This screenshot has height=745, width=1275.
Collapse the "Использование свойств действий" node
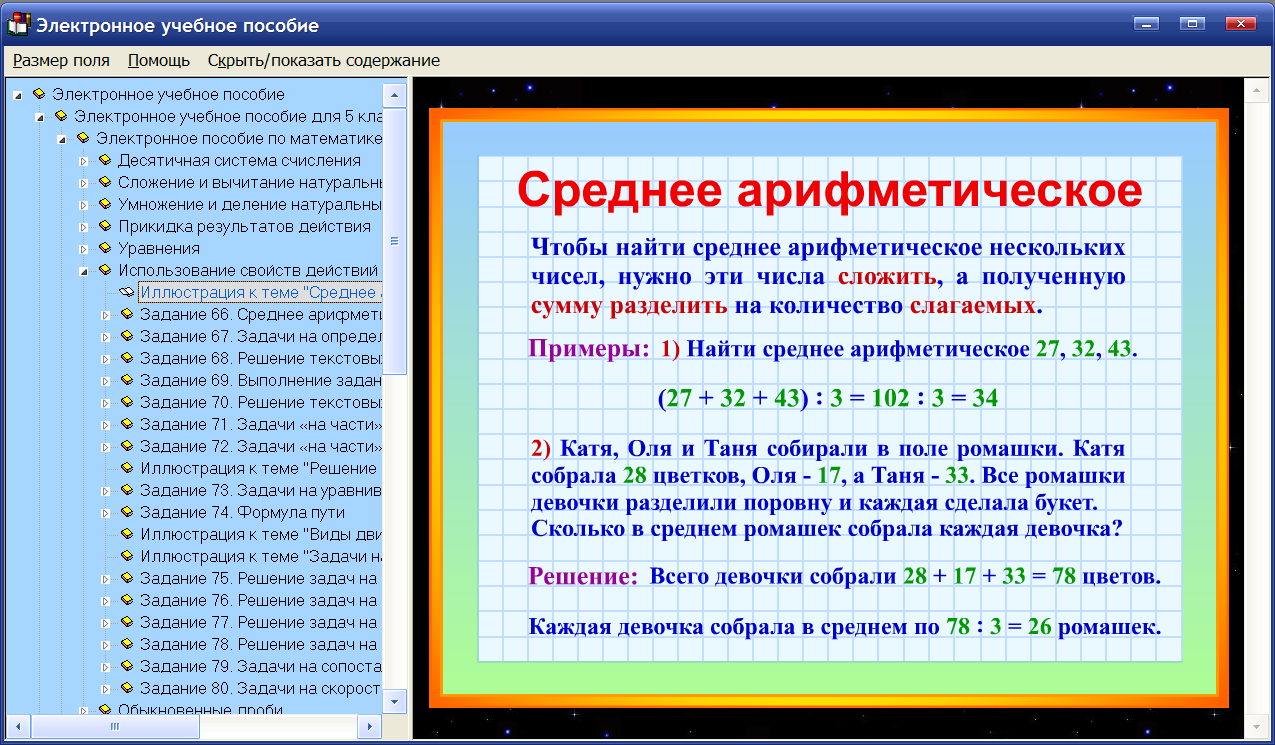coord(84,270)
